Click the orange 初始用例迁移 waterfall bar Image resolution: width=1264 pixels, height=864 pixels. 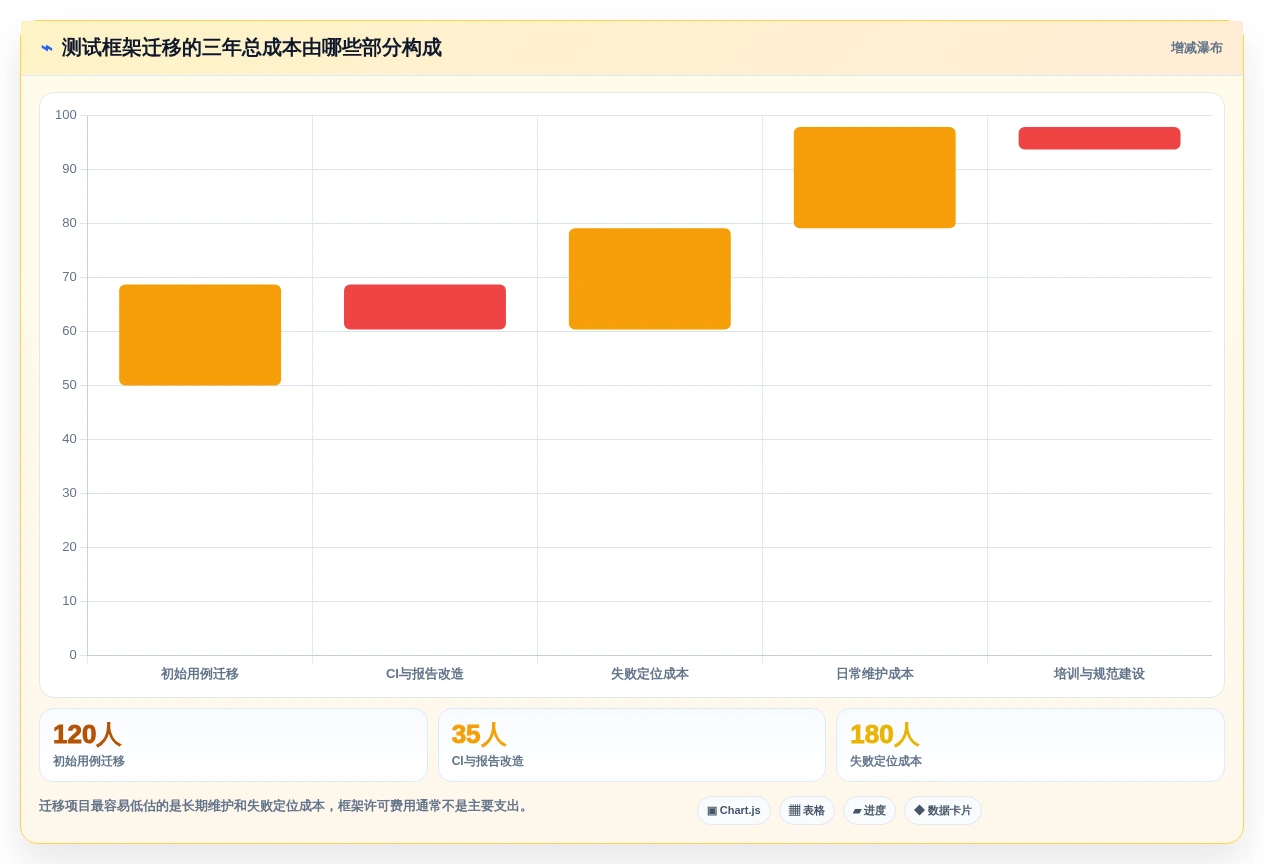pyautogui.click(x=200, y=335)
